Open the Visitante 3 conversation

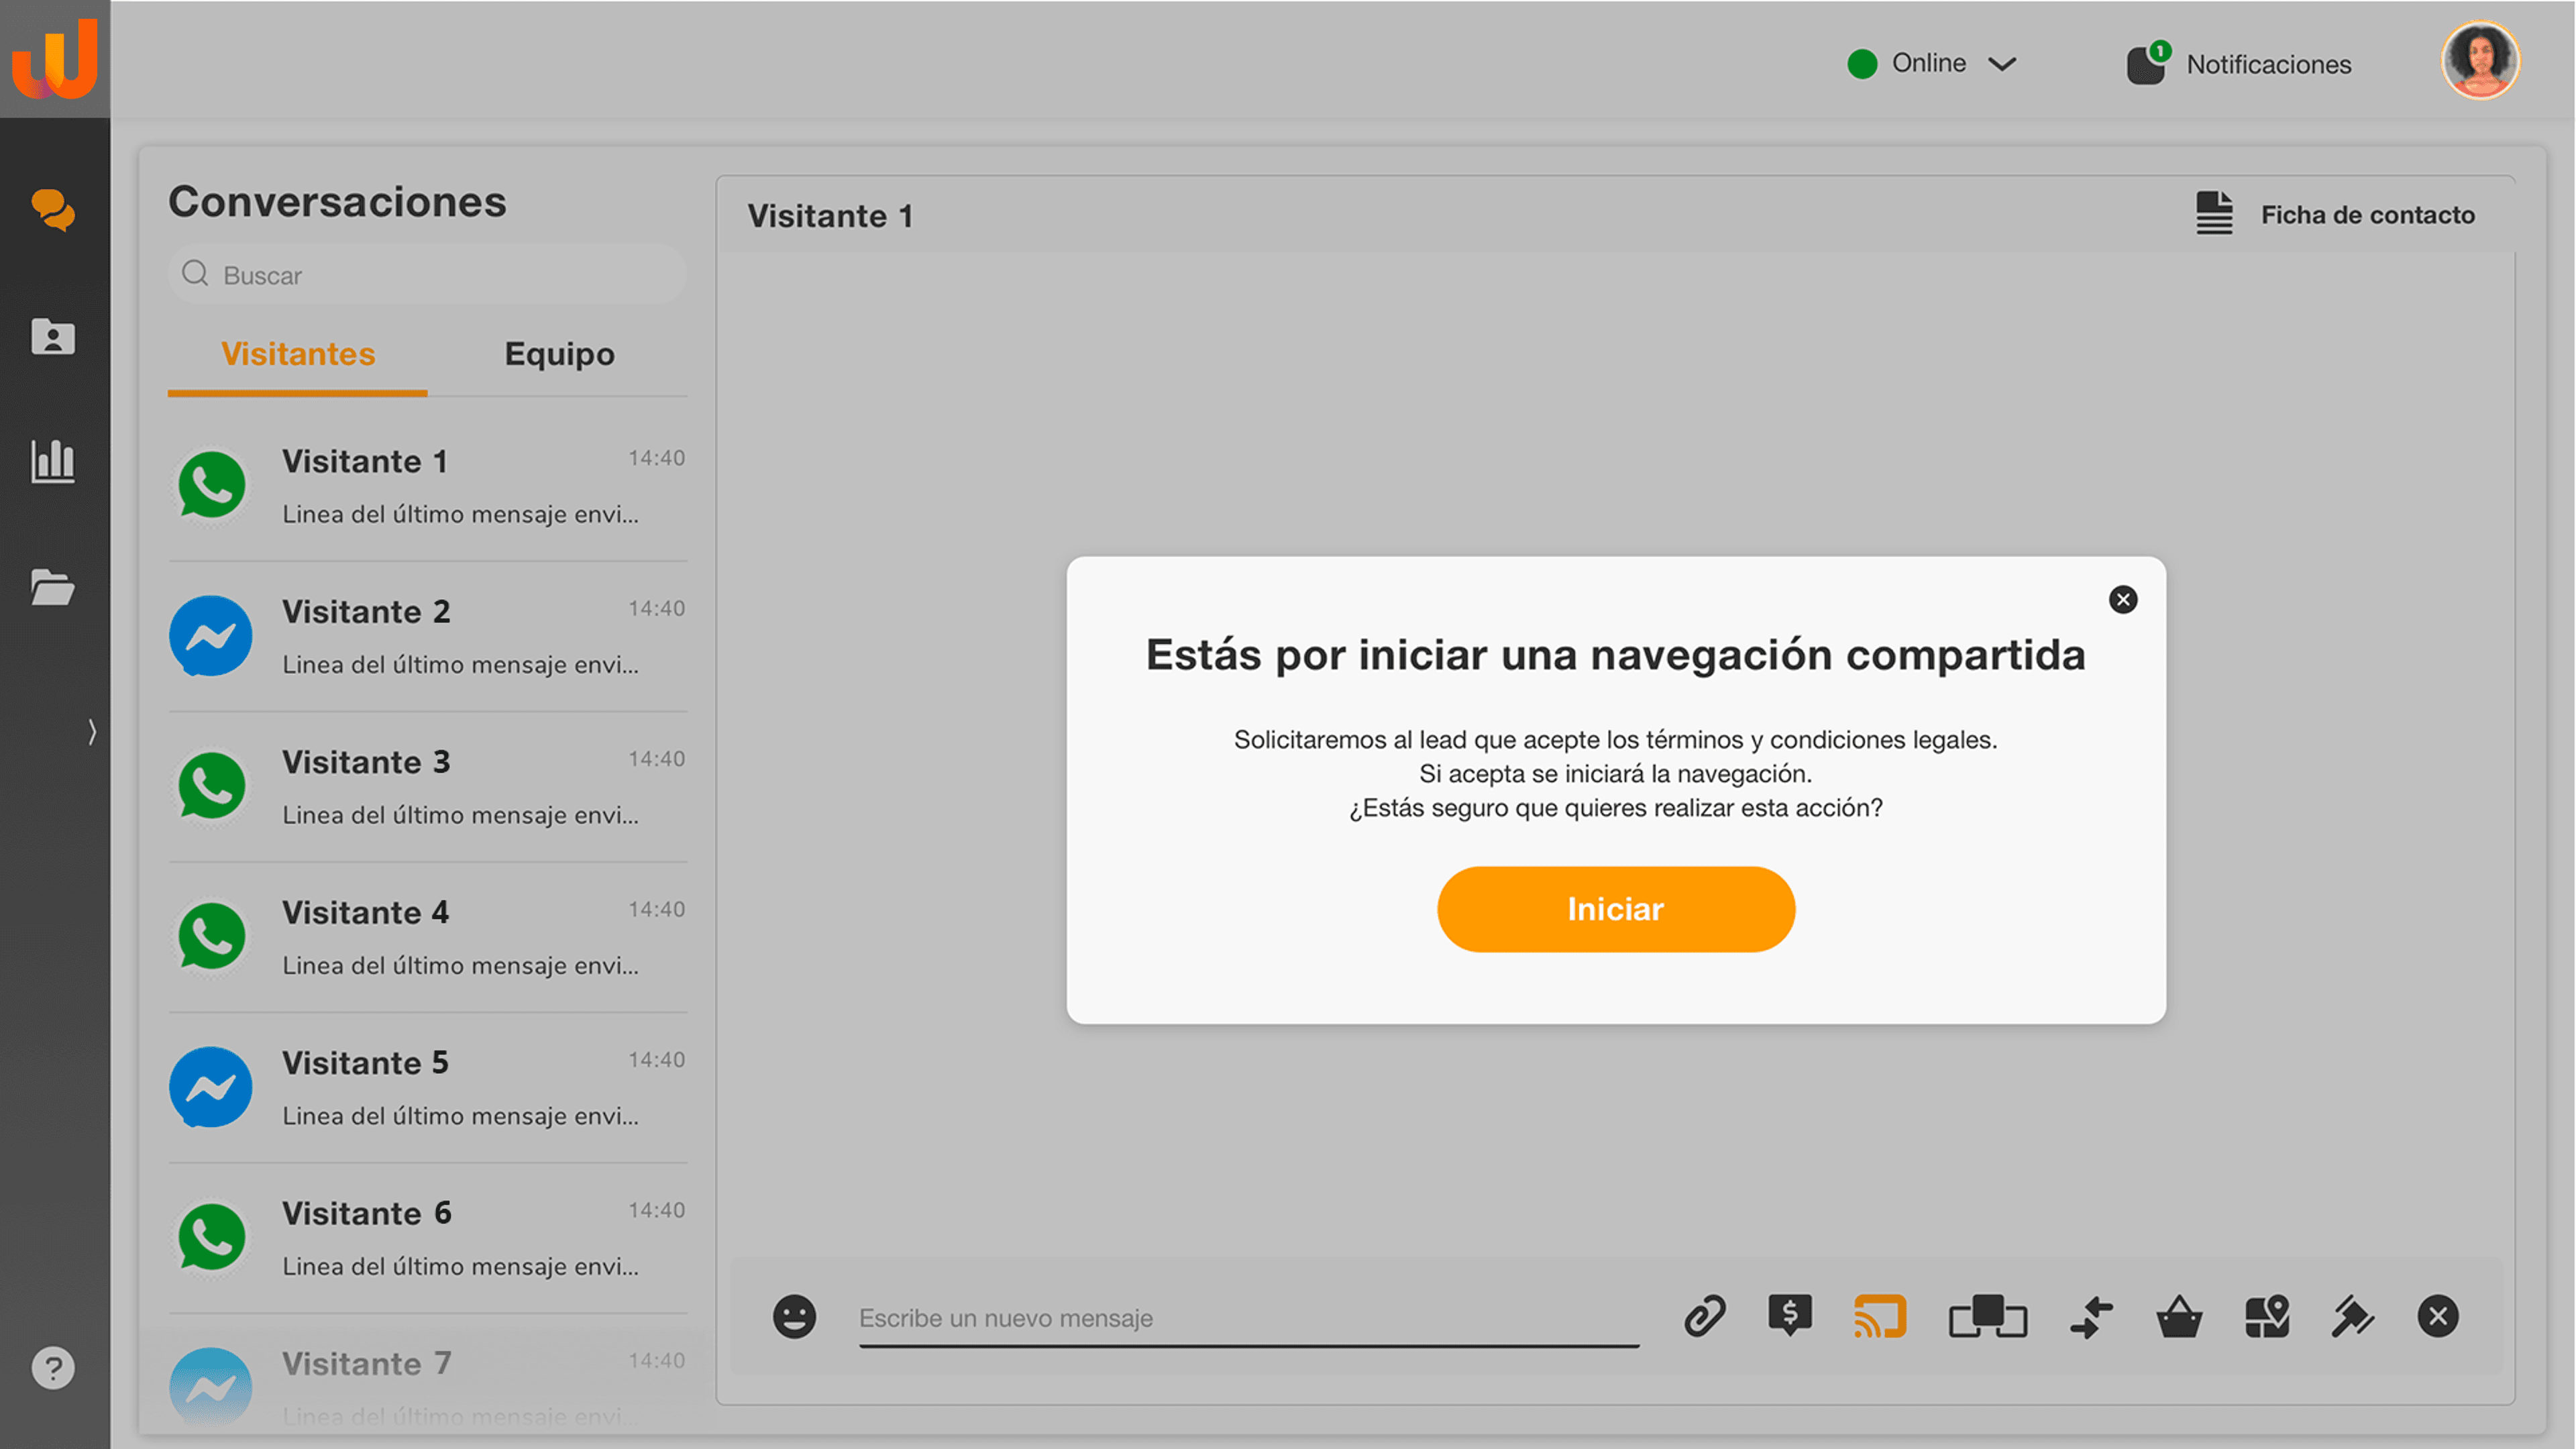[x=428, y=787]
